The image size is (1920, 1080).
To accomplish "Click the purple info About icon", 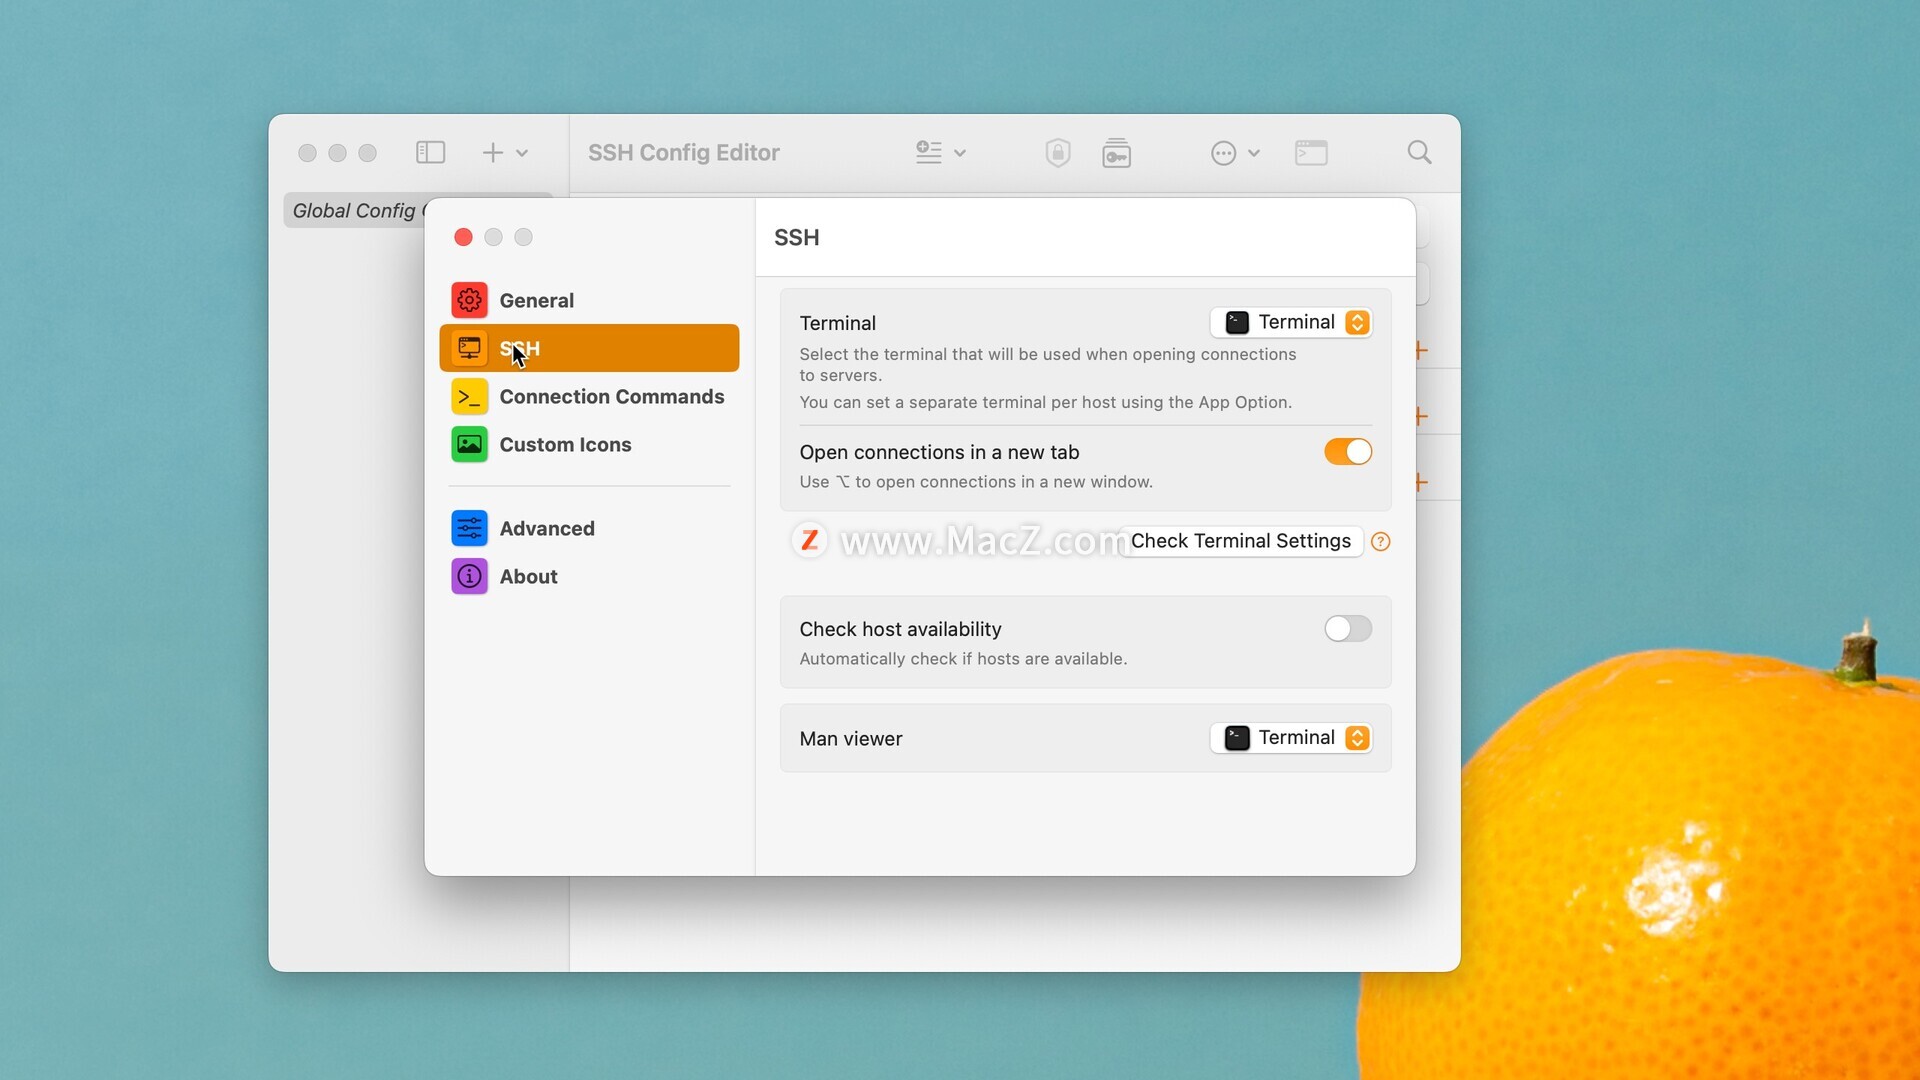I will (469, 576).
